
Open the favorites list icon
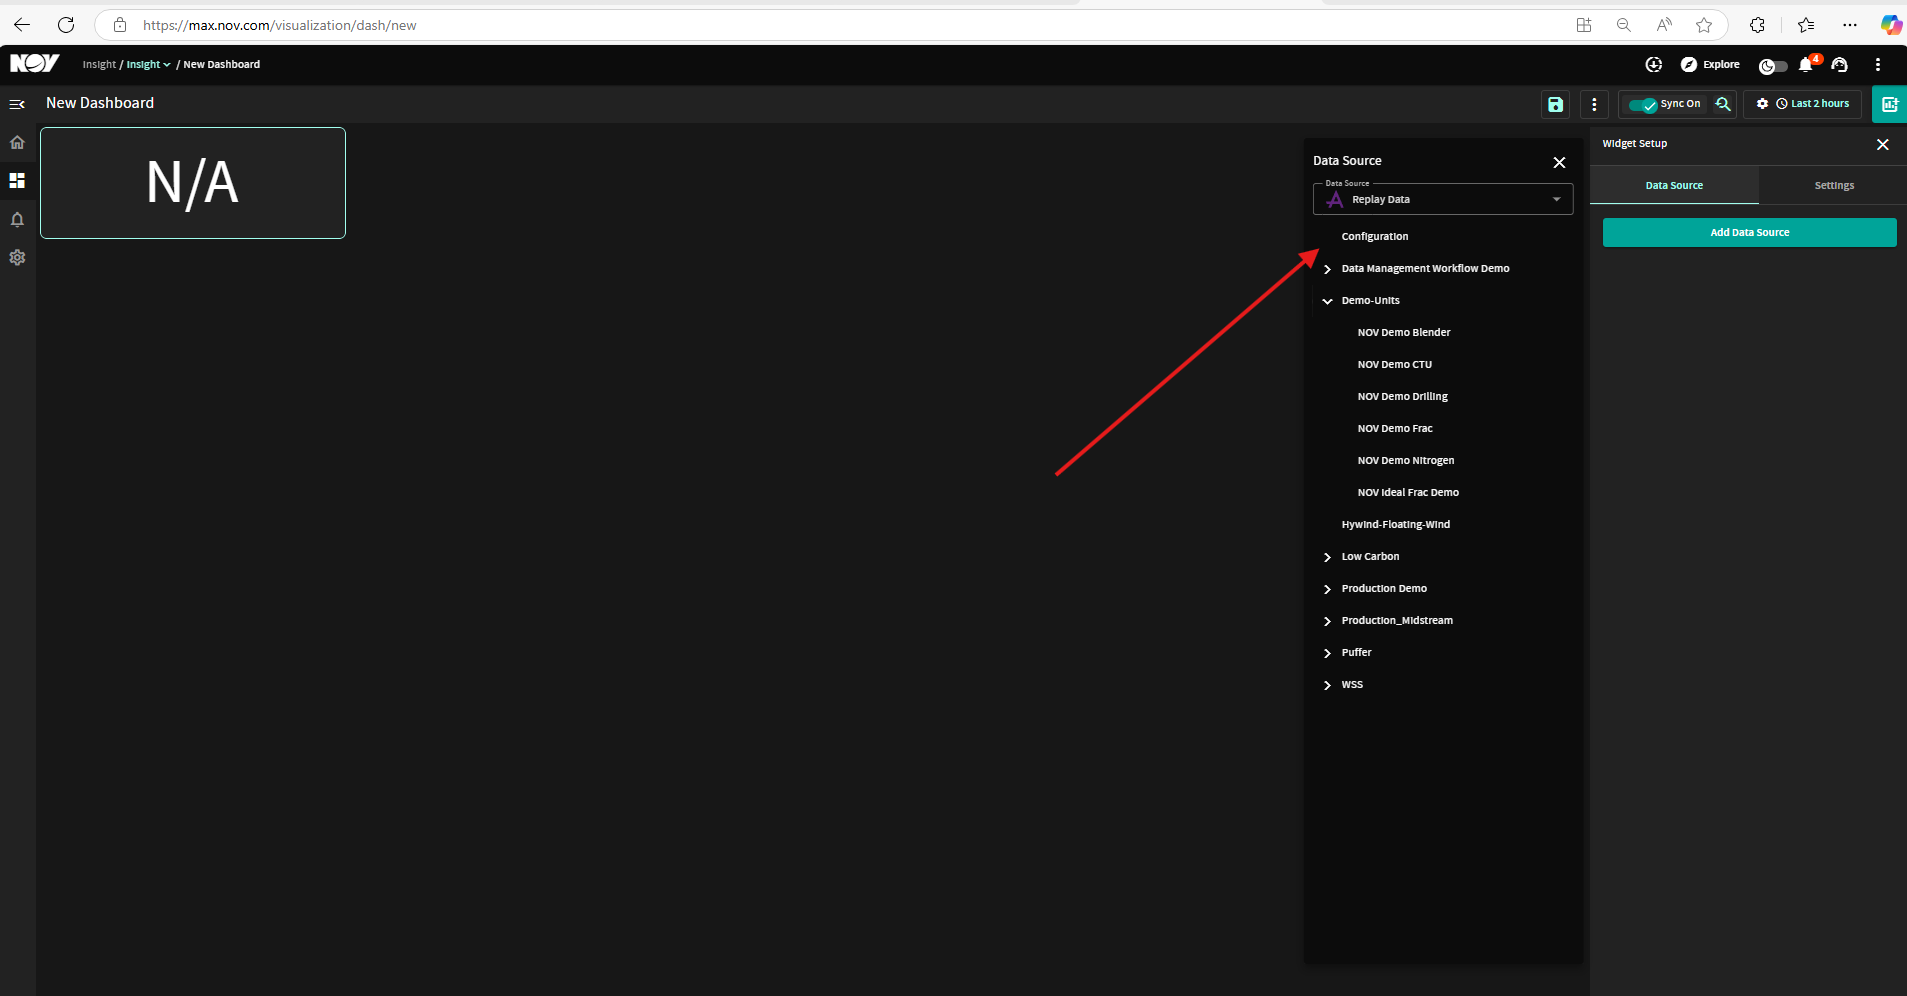pyautogui.click(x=1806, y=25)
